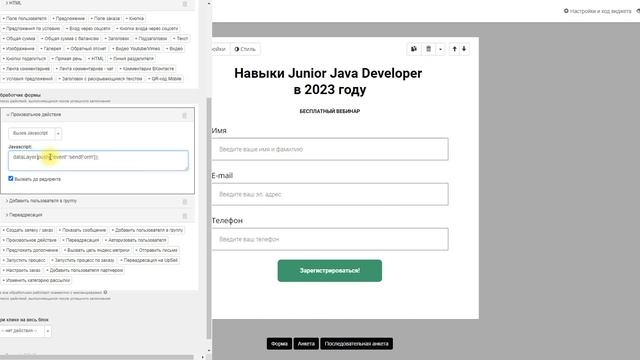
Task: Add a Предложение element
Action: pos(68,18)
